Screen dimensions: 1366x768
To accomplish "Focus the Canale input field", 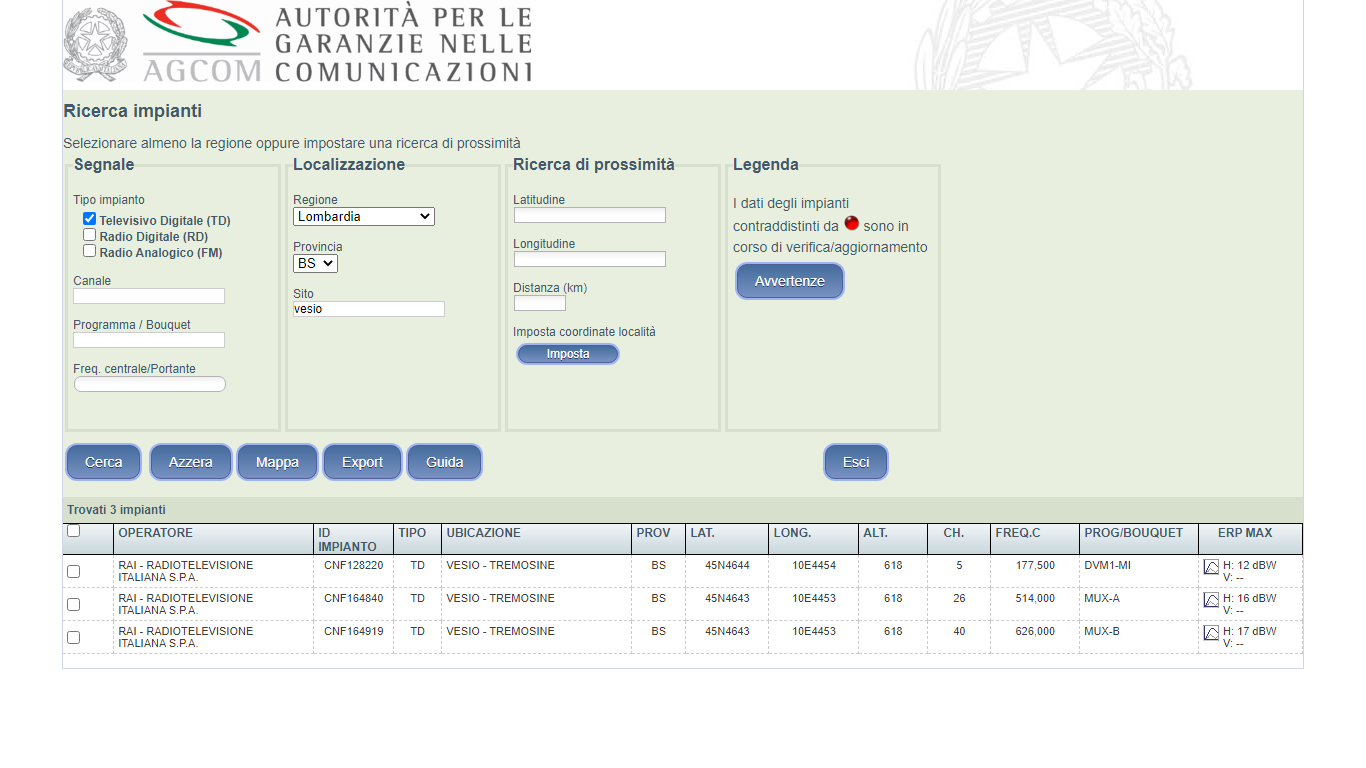I will point(149,296).
